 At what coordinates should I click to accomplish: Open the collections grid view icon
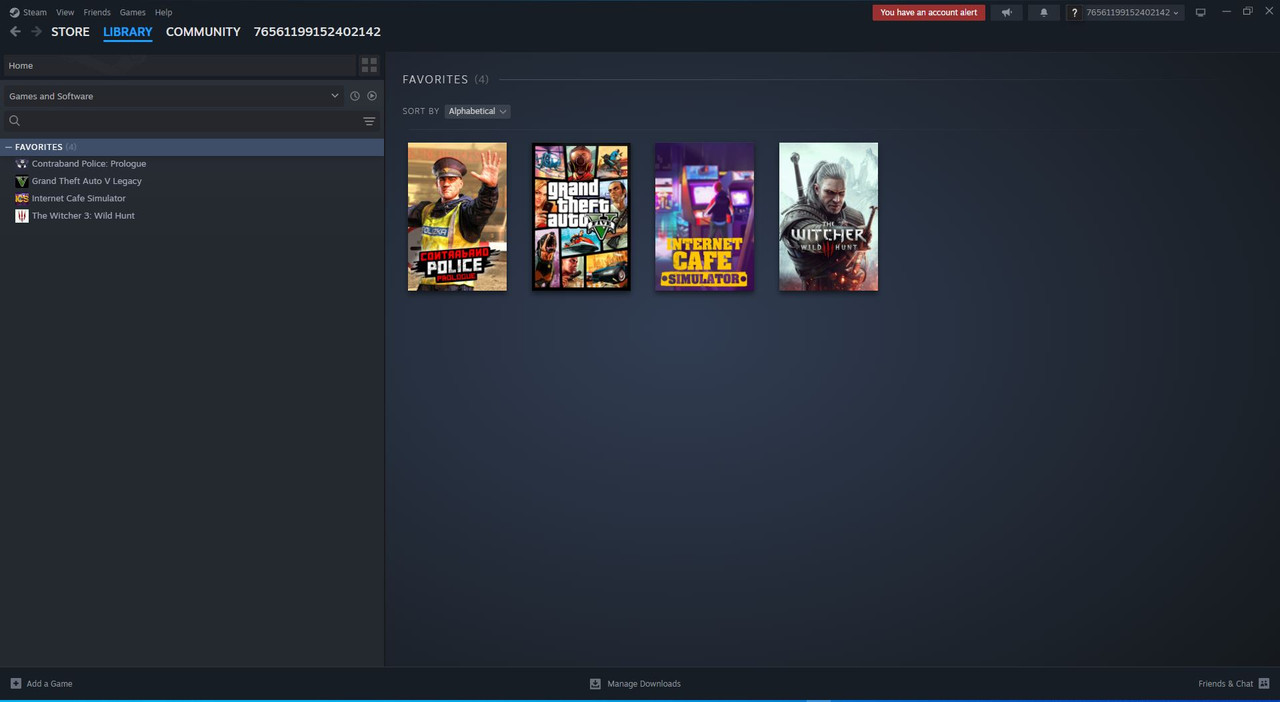[x=369, y=65]
